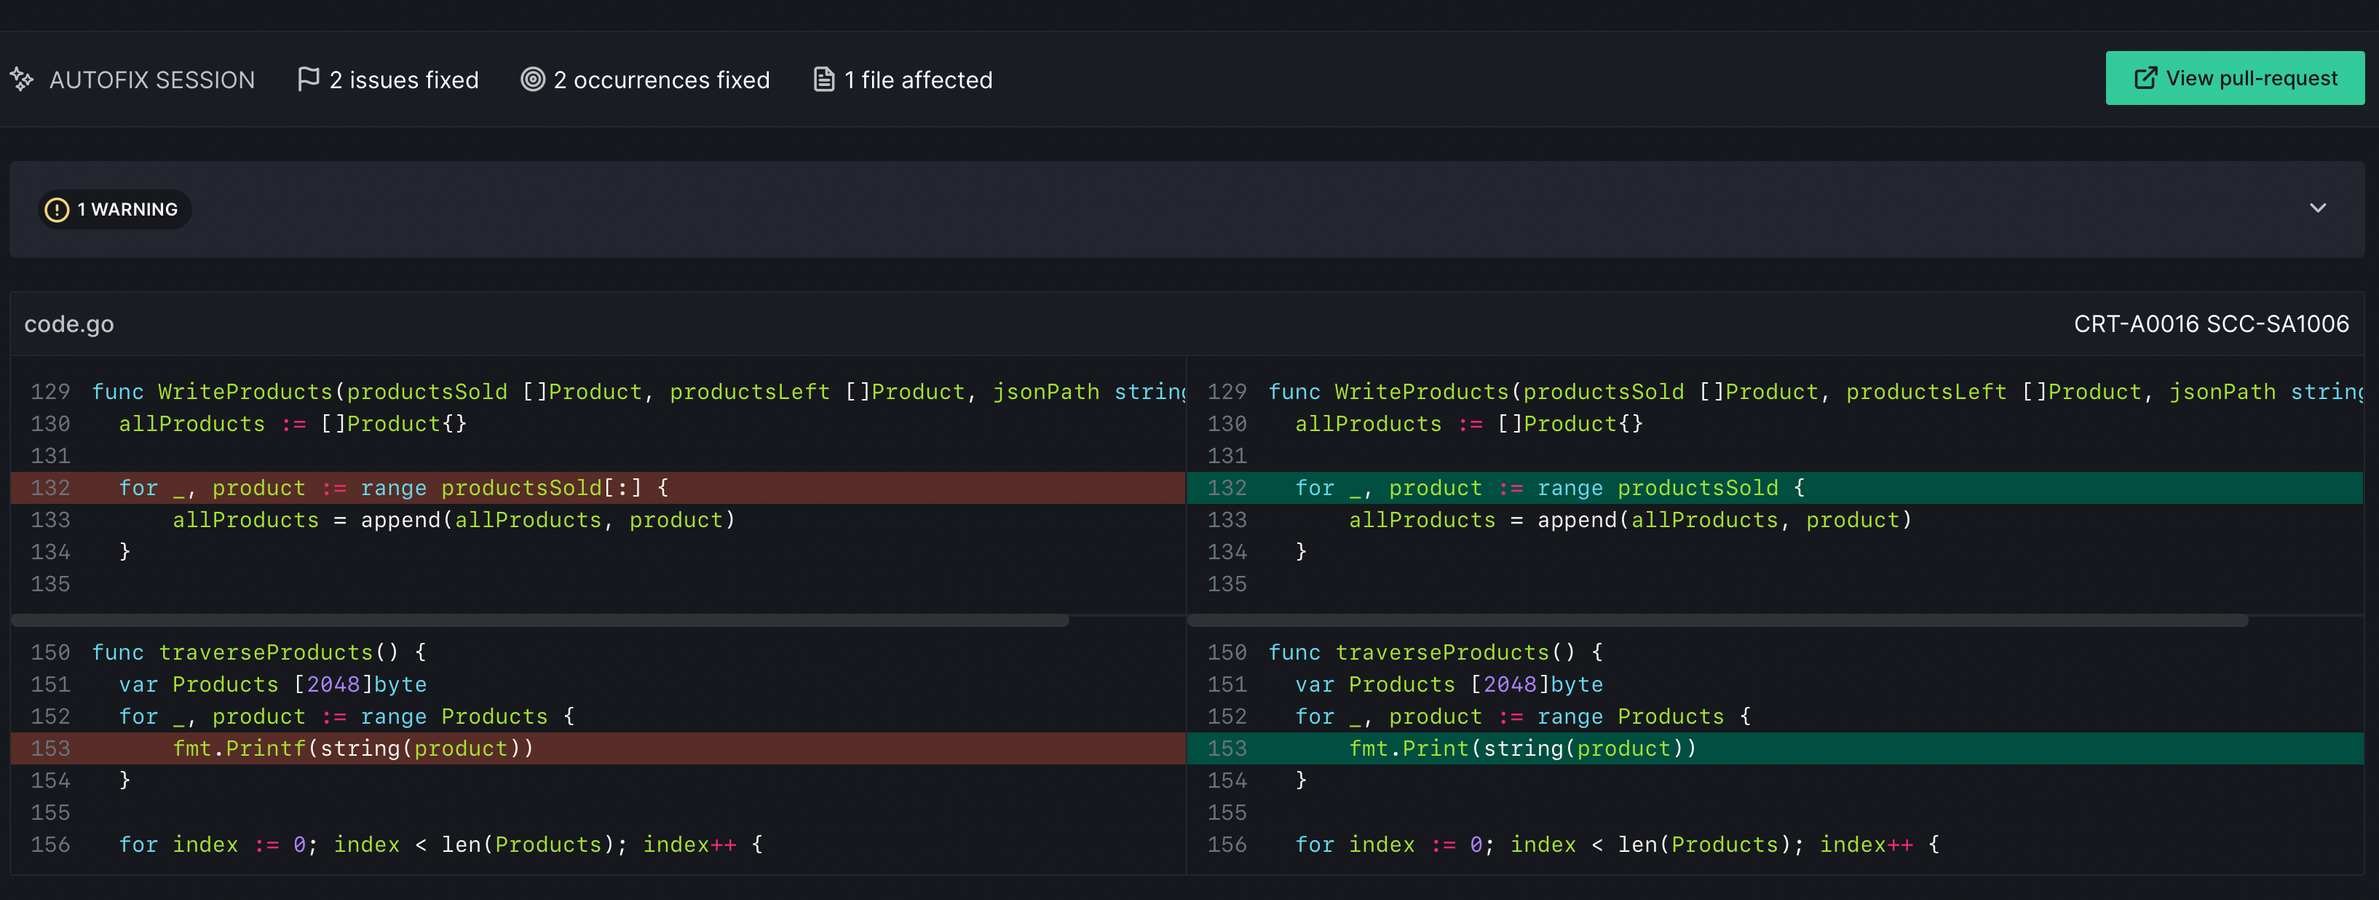Click added line 132 range productsSold
This screenshot has width=2379, height=900.
point(1775,488)
